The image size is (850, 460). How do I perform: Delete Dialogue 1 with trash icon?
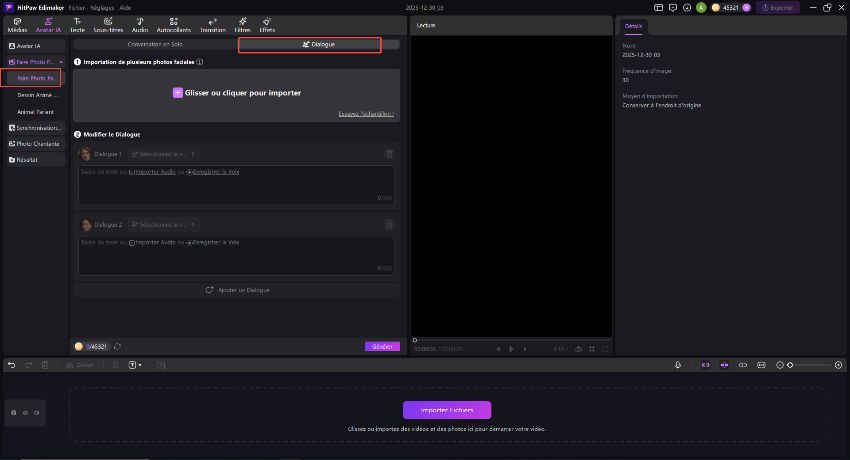pos(389,154)
